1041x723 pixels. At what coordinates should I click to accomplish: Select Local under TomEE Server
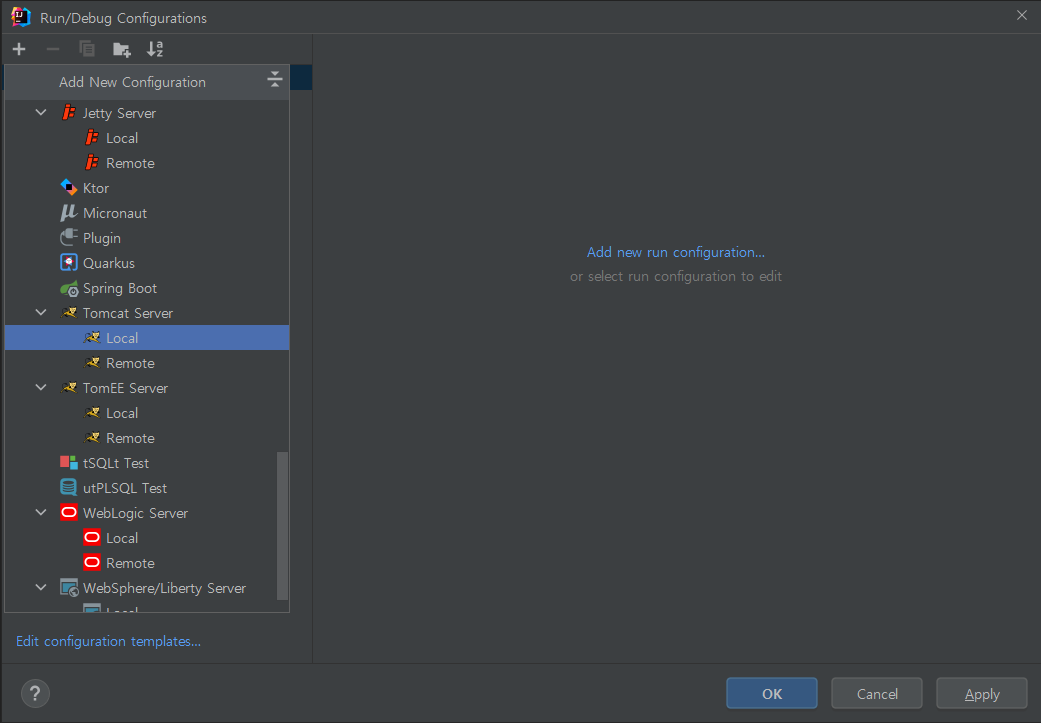[x=147, y=413]
